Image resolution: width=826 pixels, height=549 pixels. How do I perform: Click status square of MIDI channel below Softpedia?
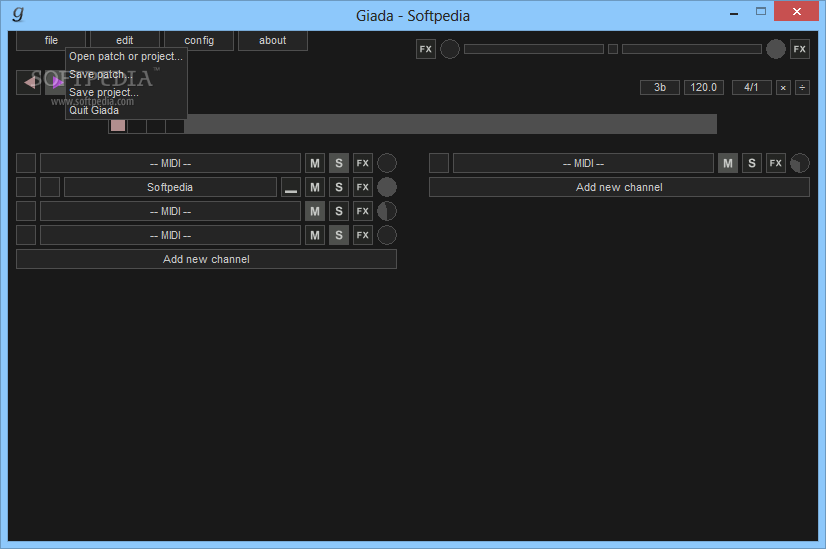[x=26, y=211]
